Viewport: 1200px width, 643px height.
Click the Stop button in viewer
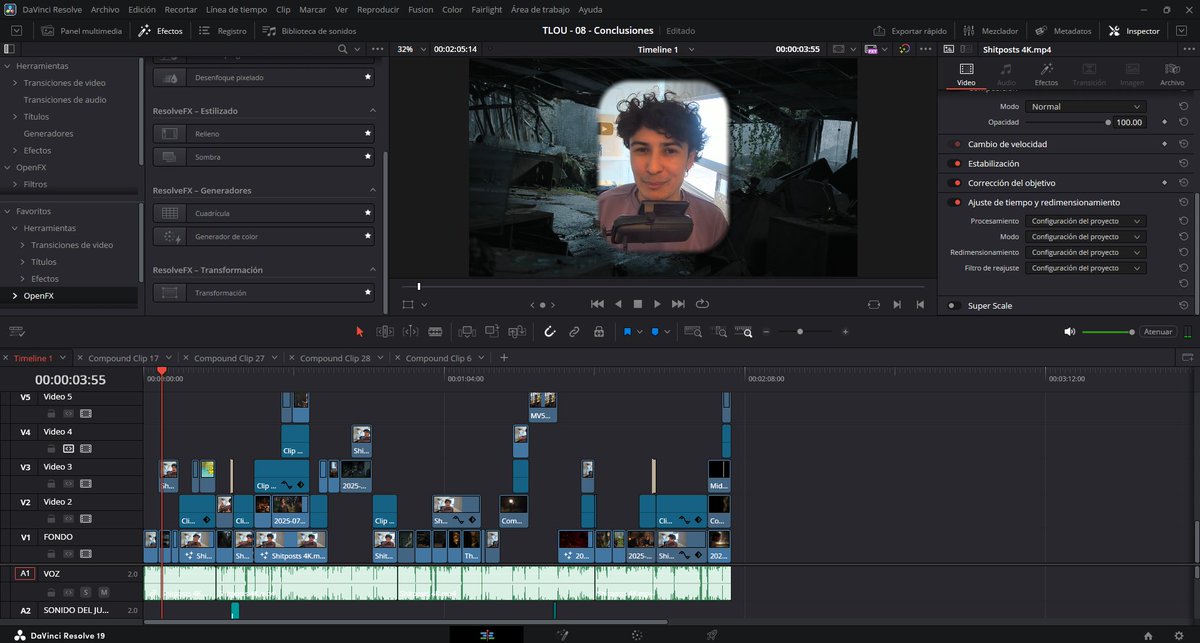637,304
